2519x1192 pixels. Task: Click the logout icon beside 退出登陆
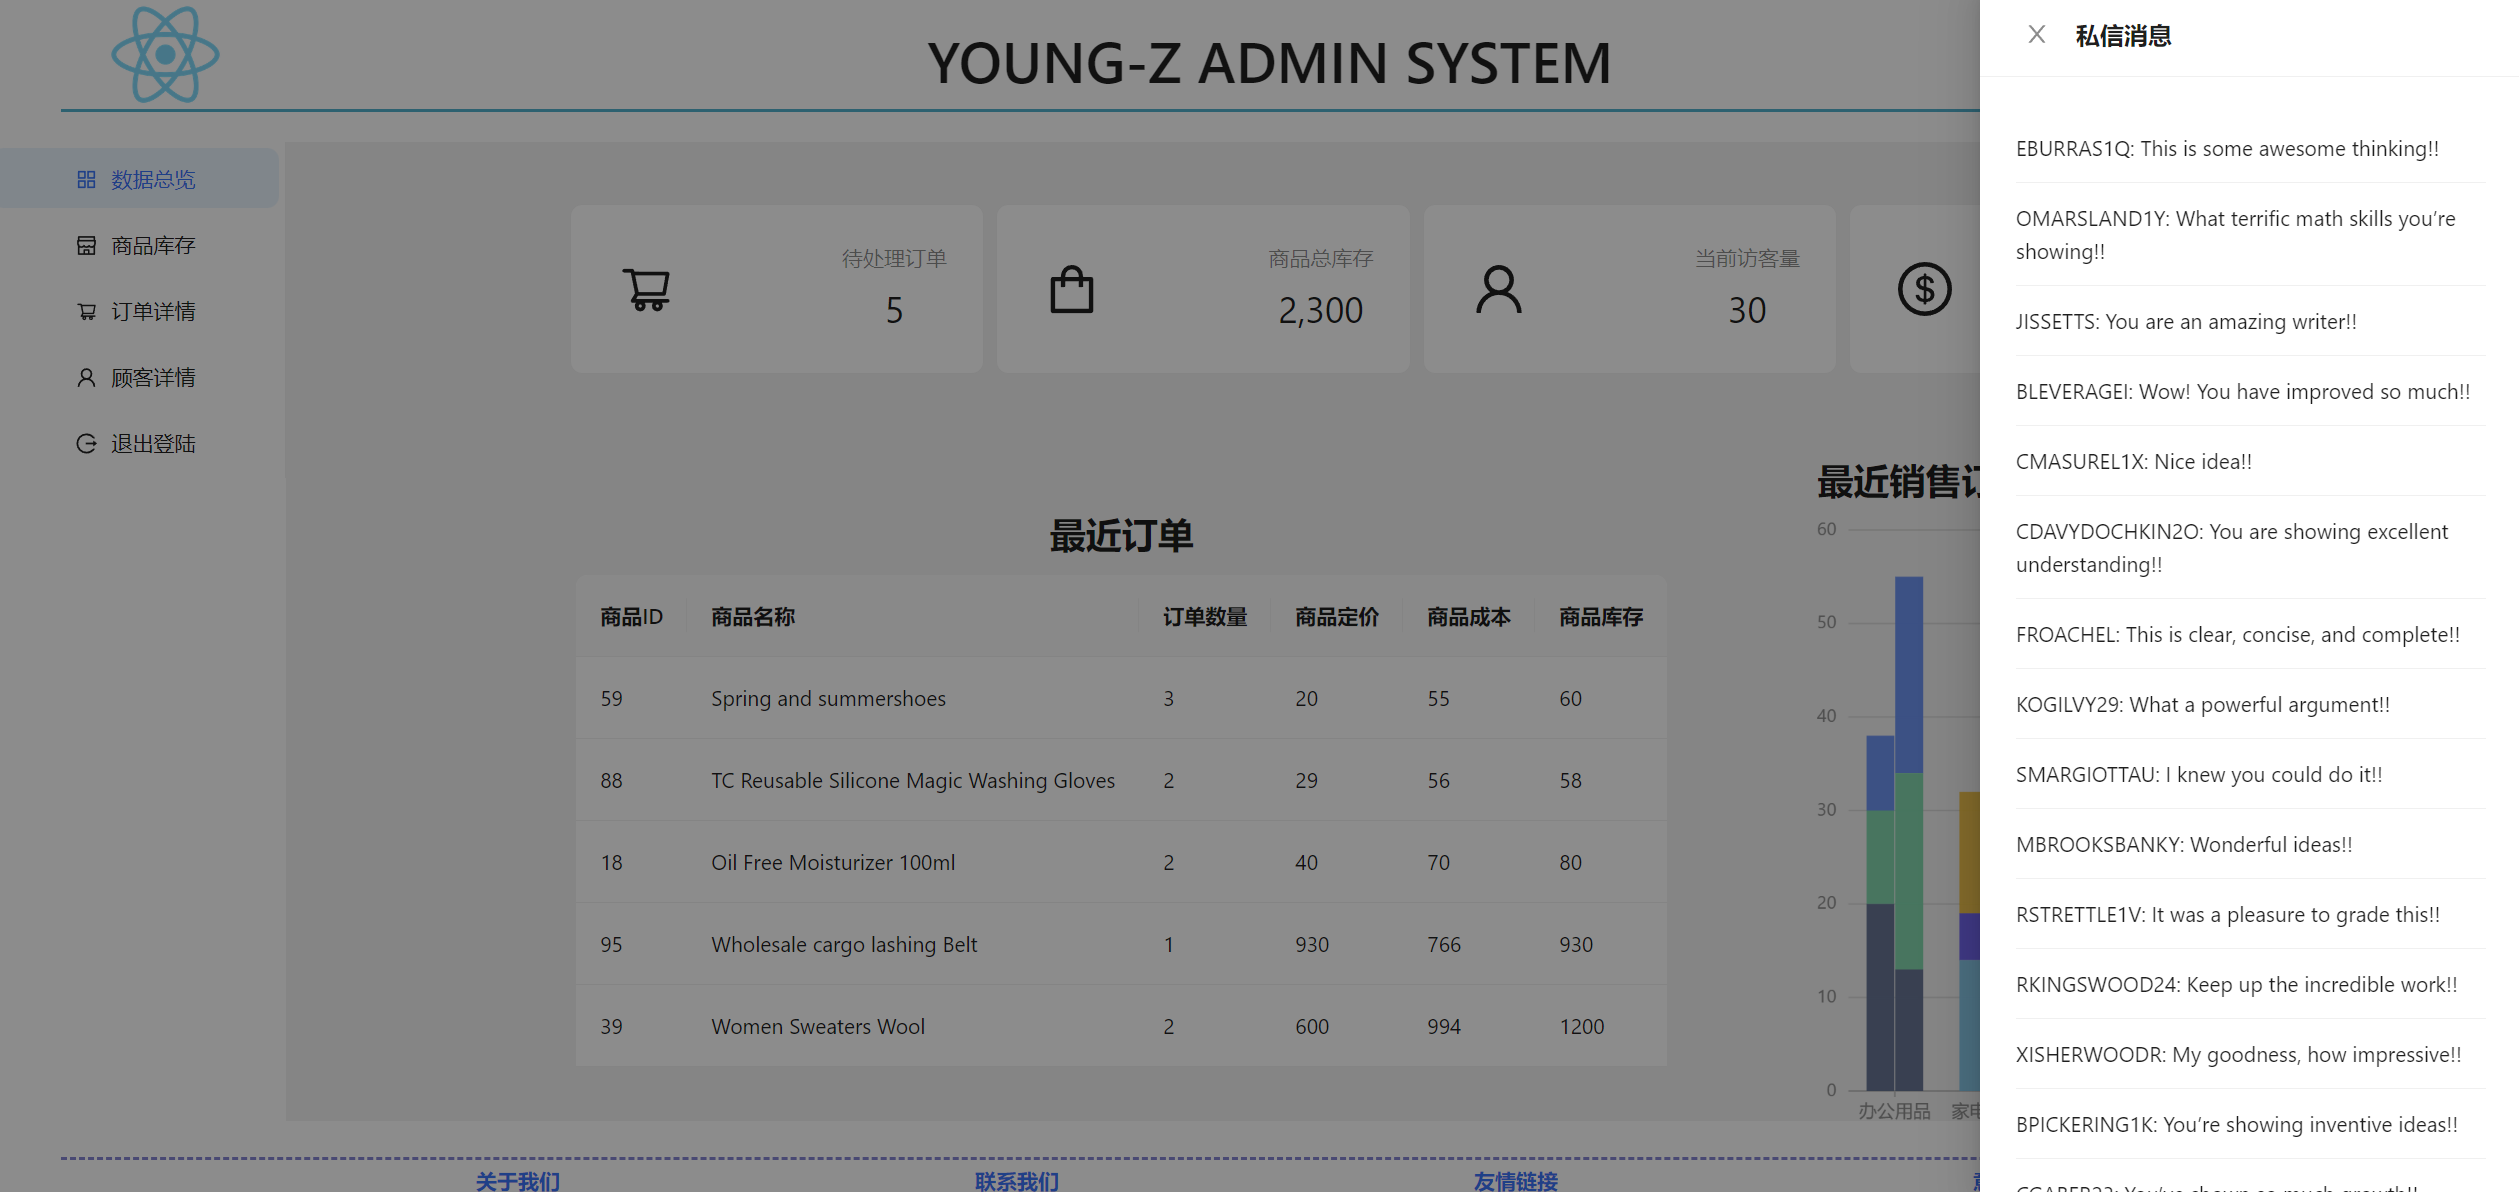tap(86, 444)
